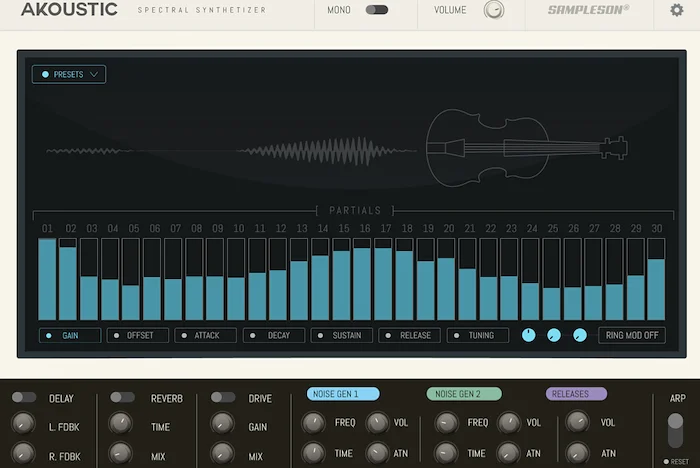Click the delay R. FDBK knob
This screenshot has height=468, width=700.
[x=23, y=453]
